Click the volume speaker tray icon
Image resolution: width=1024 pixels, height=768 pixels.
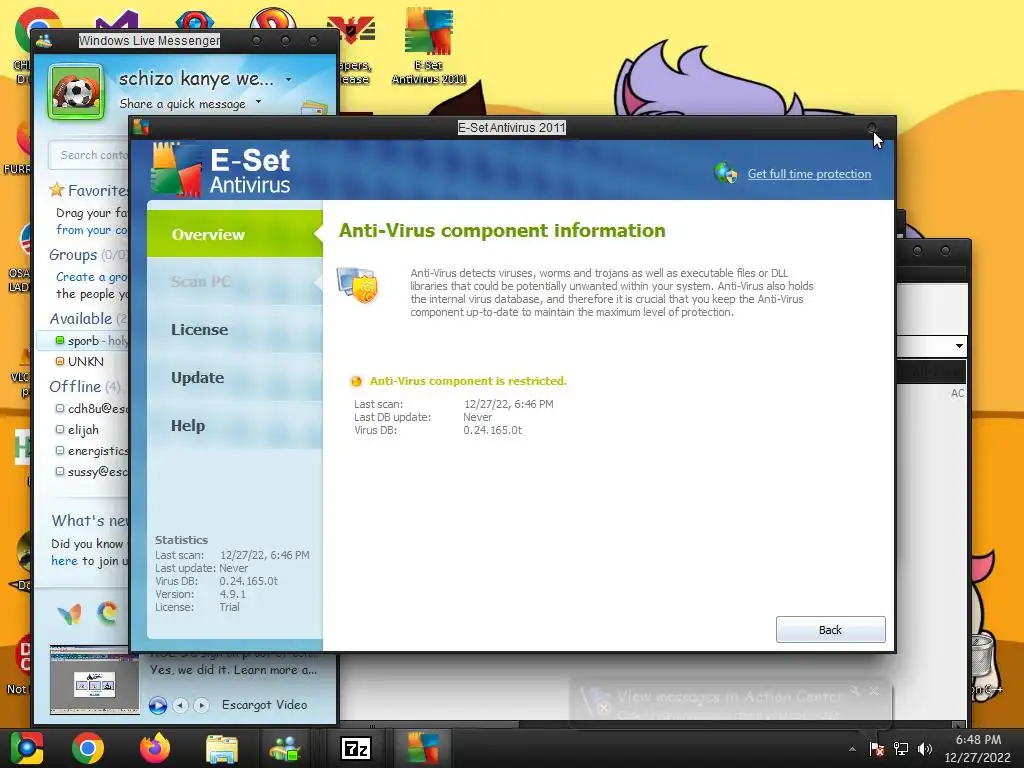(x=924, y=749)
